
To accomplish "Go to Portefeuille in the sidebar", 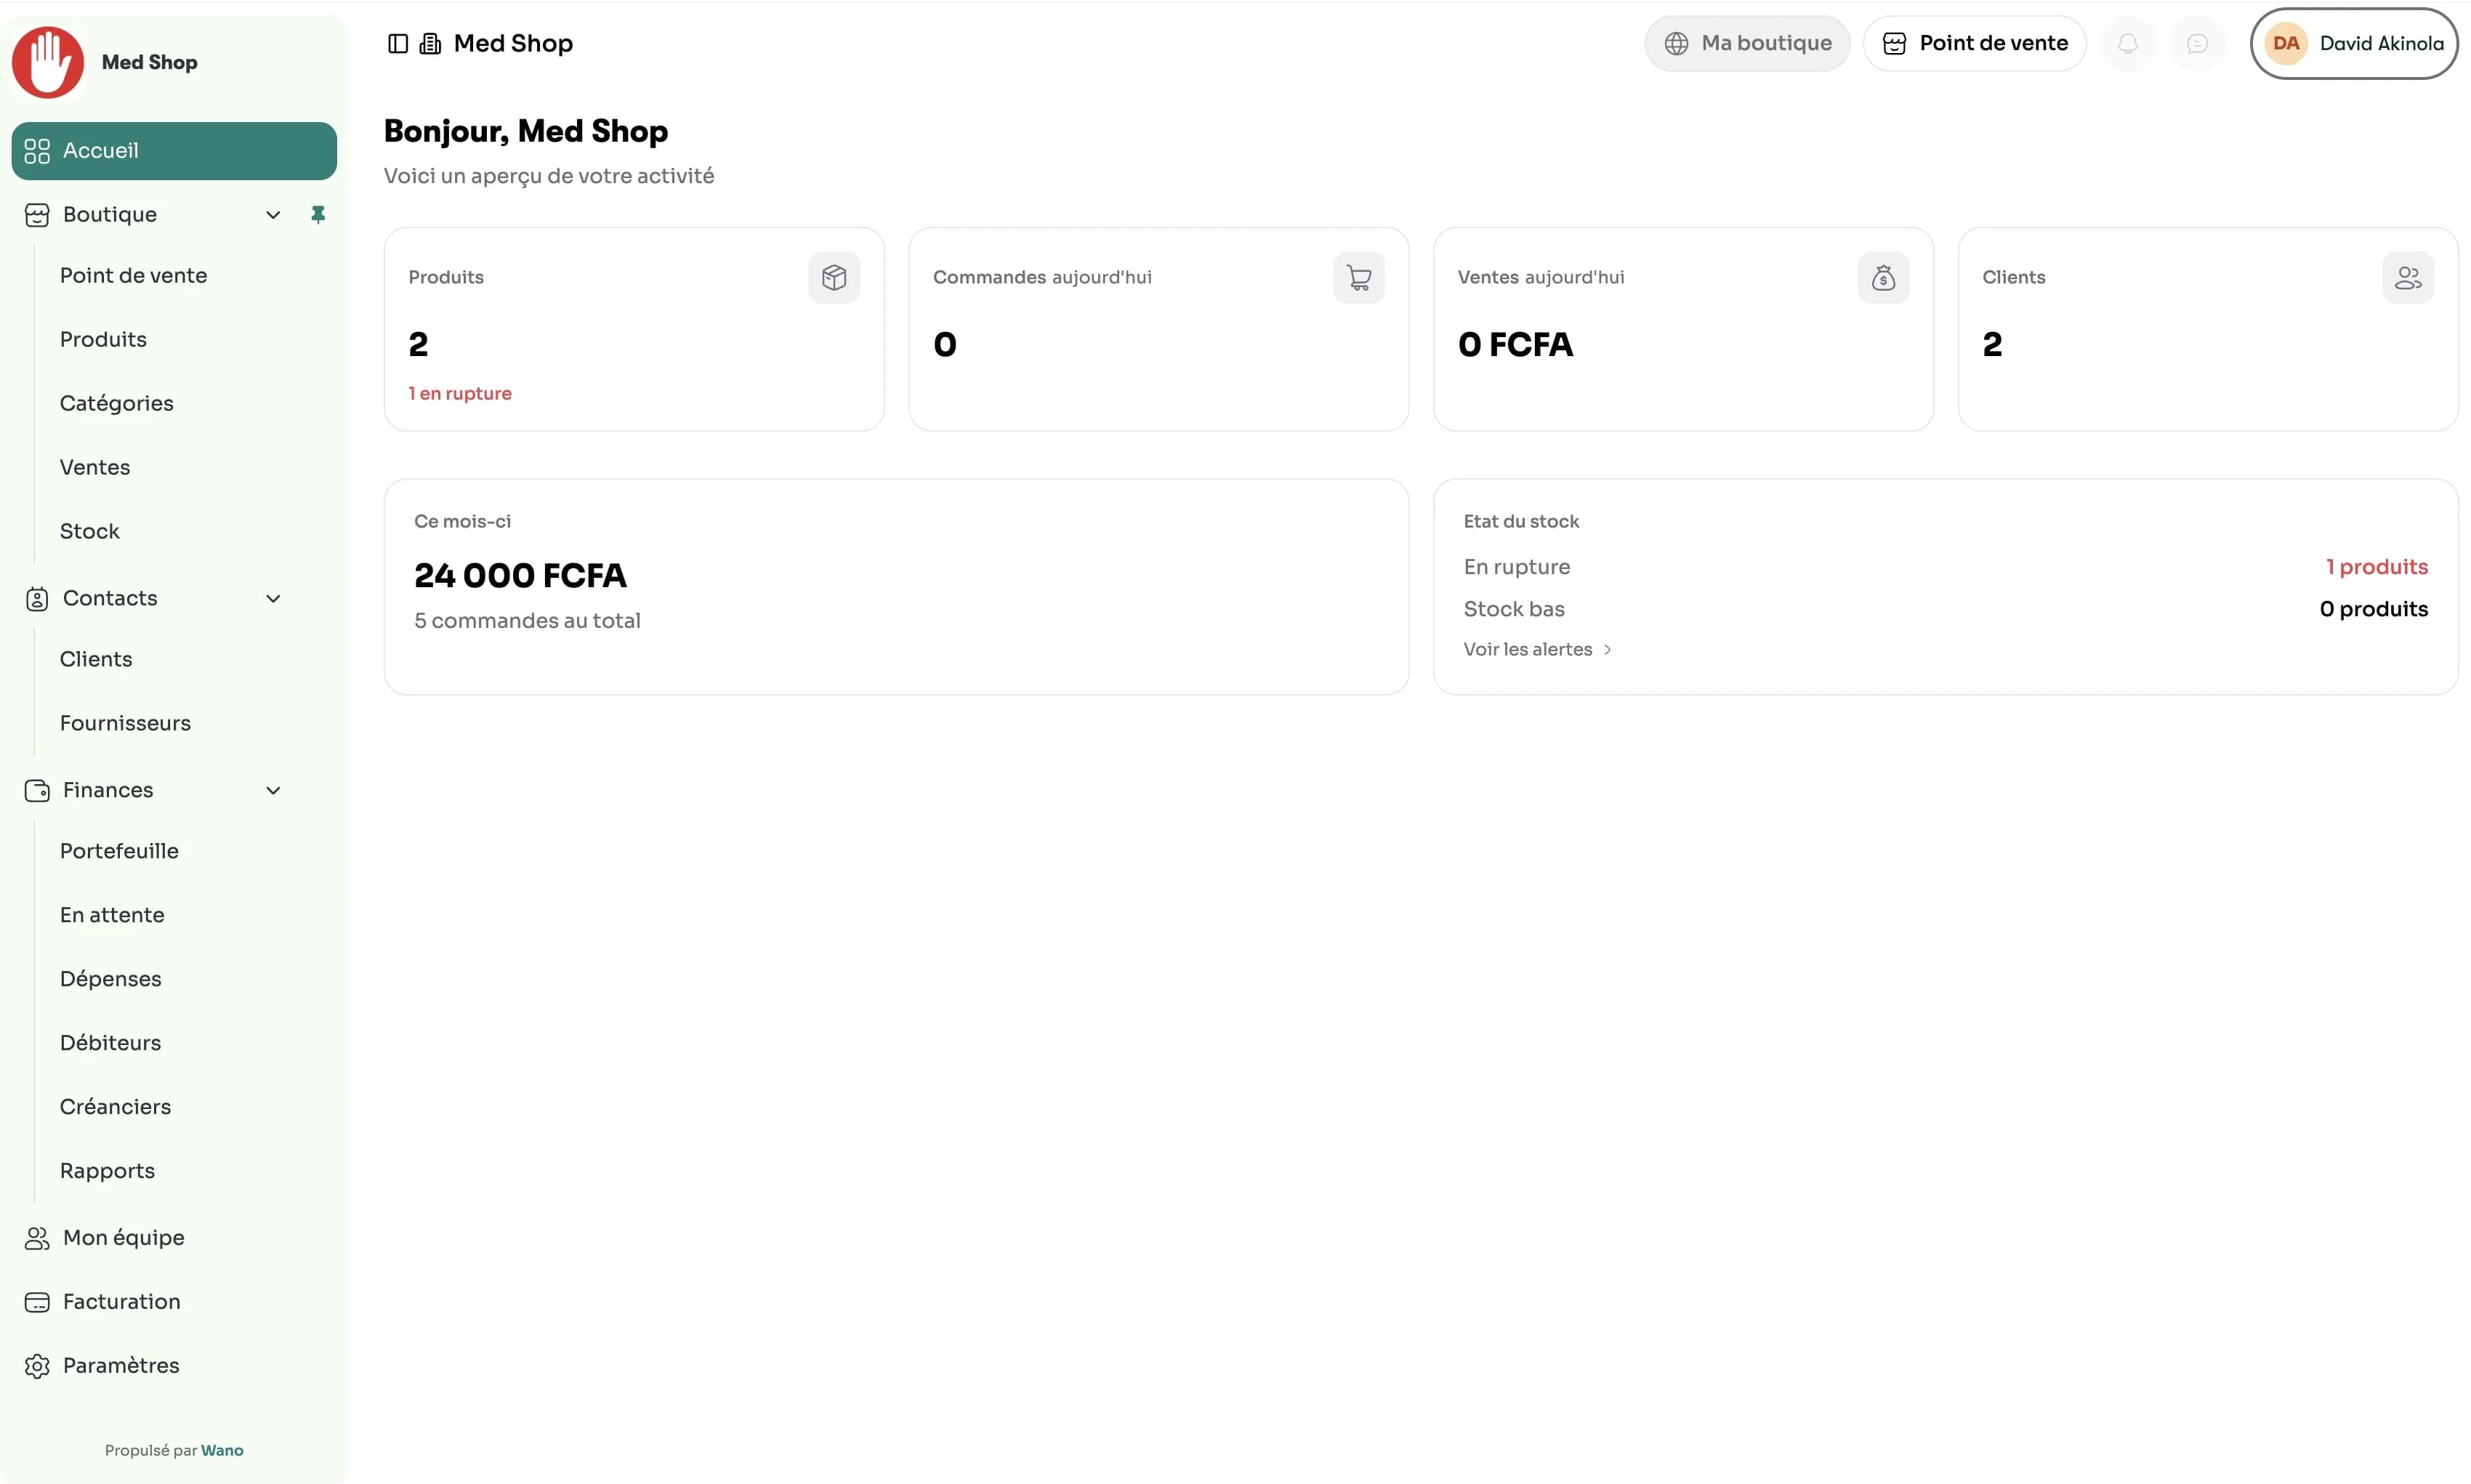I will pyautogui.click(x=119, y=851).
